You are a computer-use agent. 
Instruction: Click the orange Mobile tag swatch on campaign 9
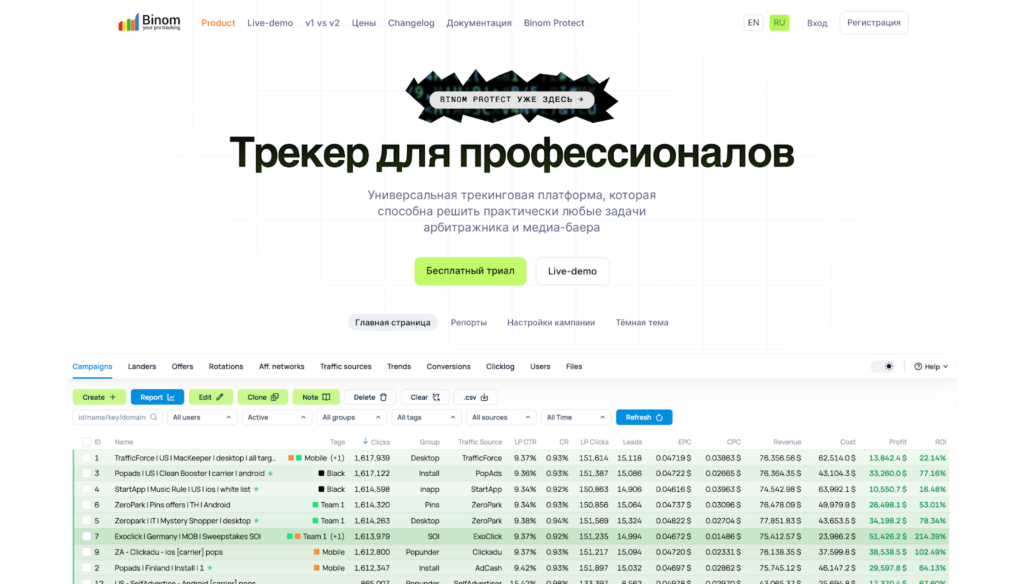pos(317,553)
